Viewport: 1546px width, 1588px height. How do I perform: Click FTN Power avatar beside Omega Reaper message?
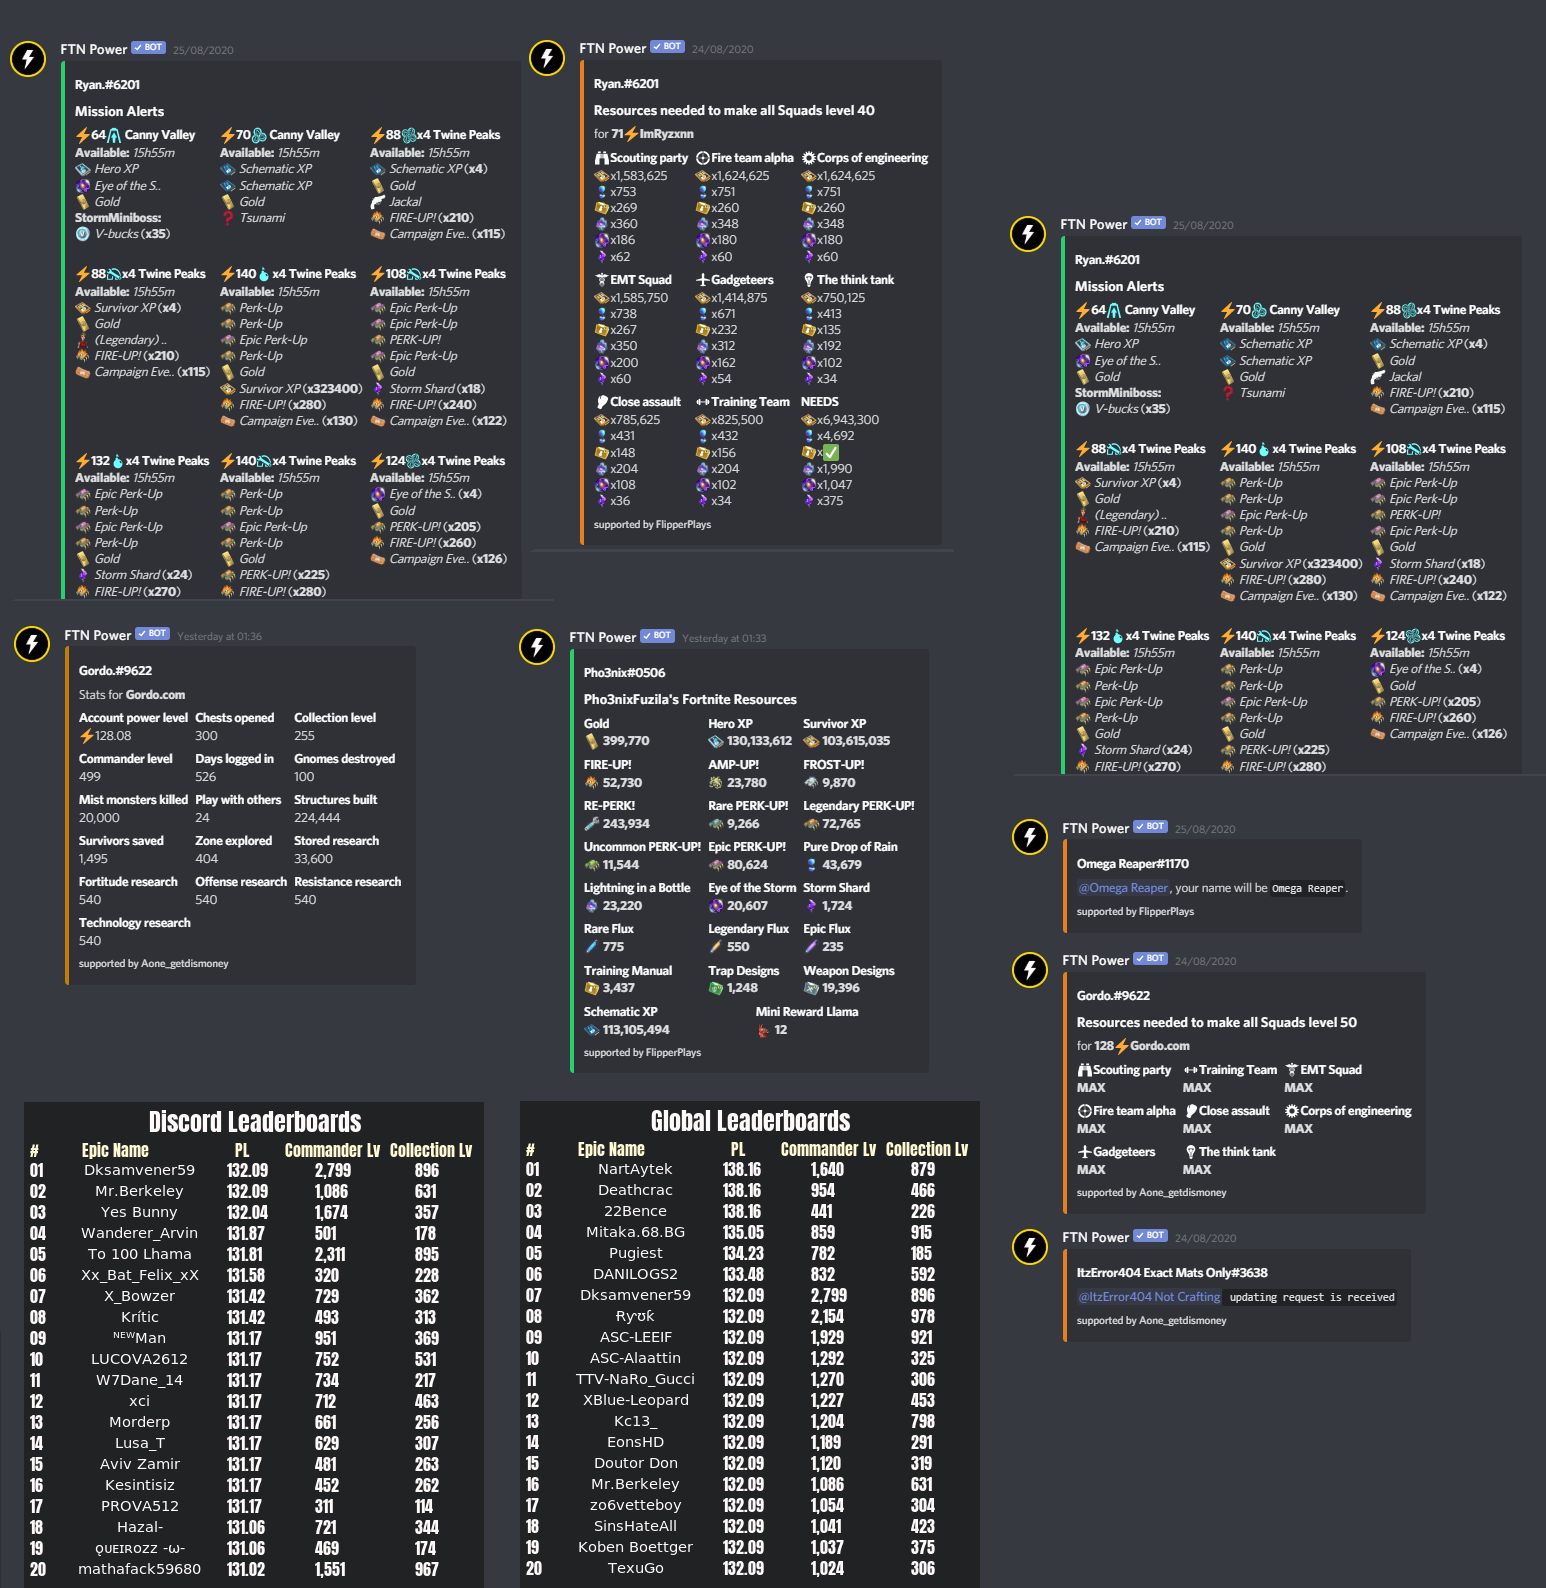pyautogui.click(x=1030, y=837)
